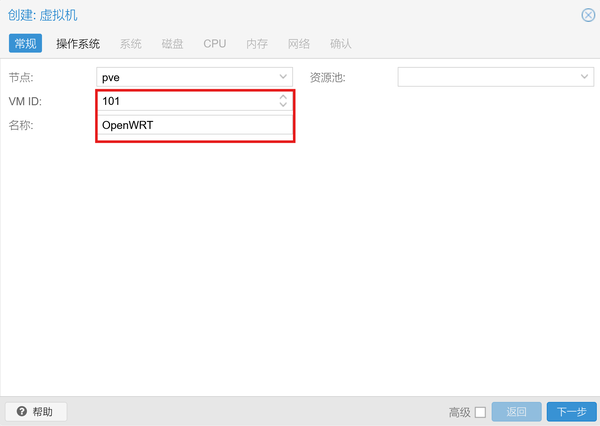
Task: Decrease VM ID with down arrow
Action: [x=283, y=104]
